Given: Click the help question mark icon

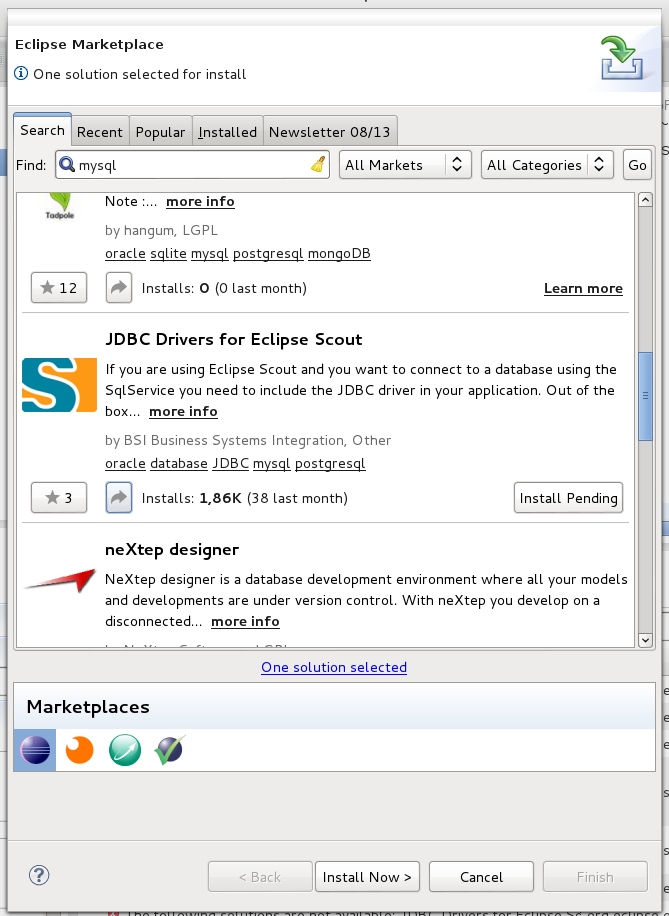Looking at the screenshot, I should coord(39,875).
